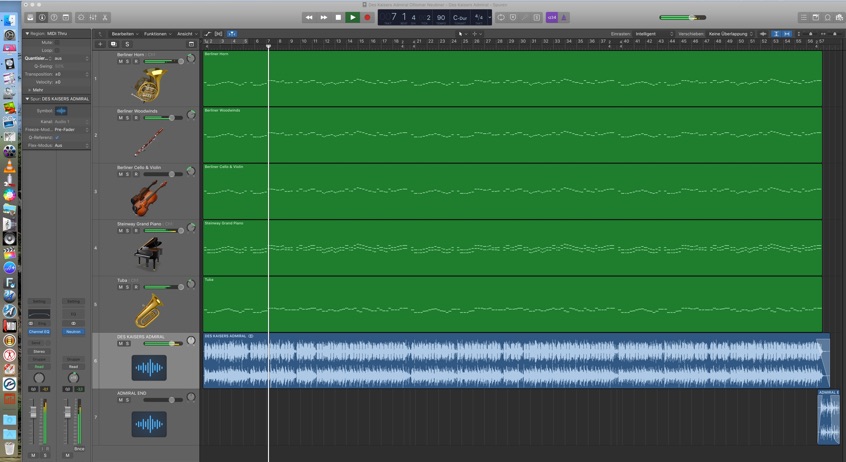Open the Note Pads button
846x462 pixels.
[x=816, y=17]
